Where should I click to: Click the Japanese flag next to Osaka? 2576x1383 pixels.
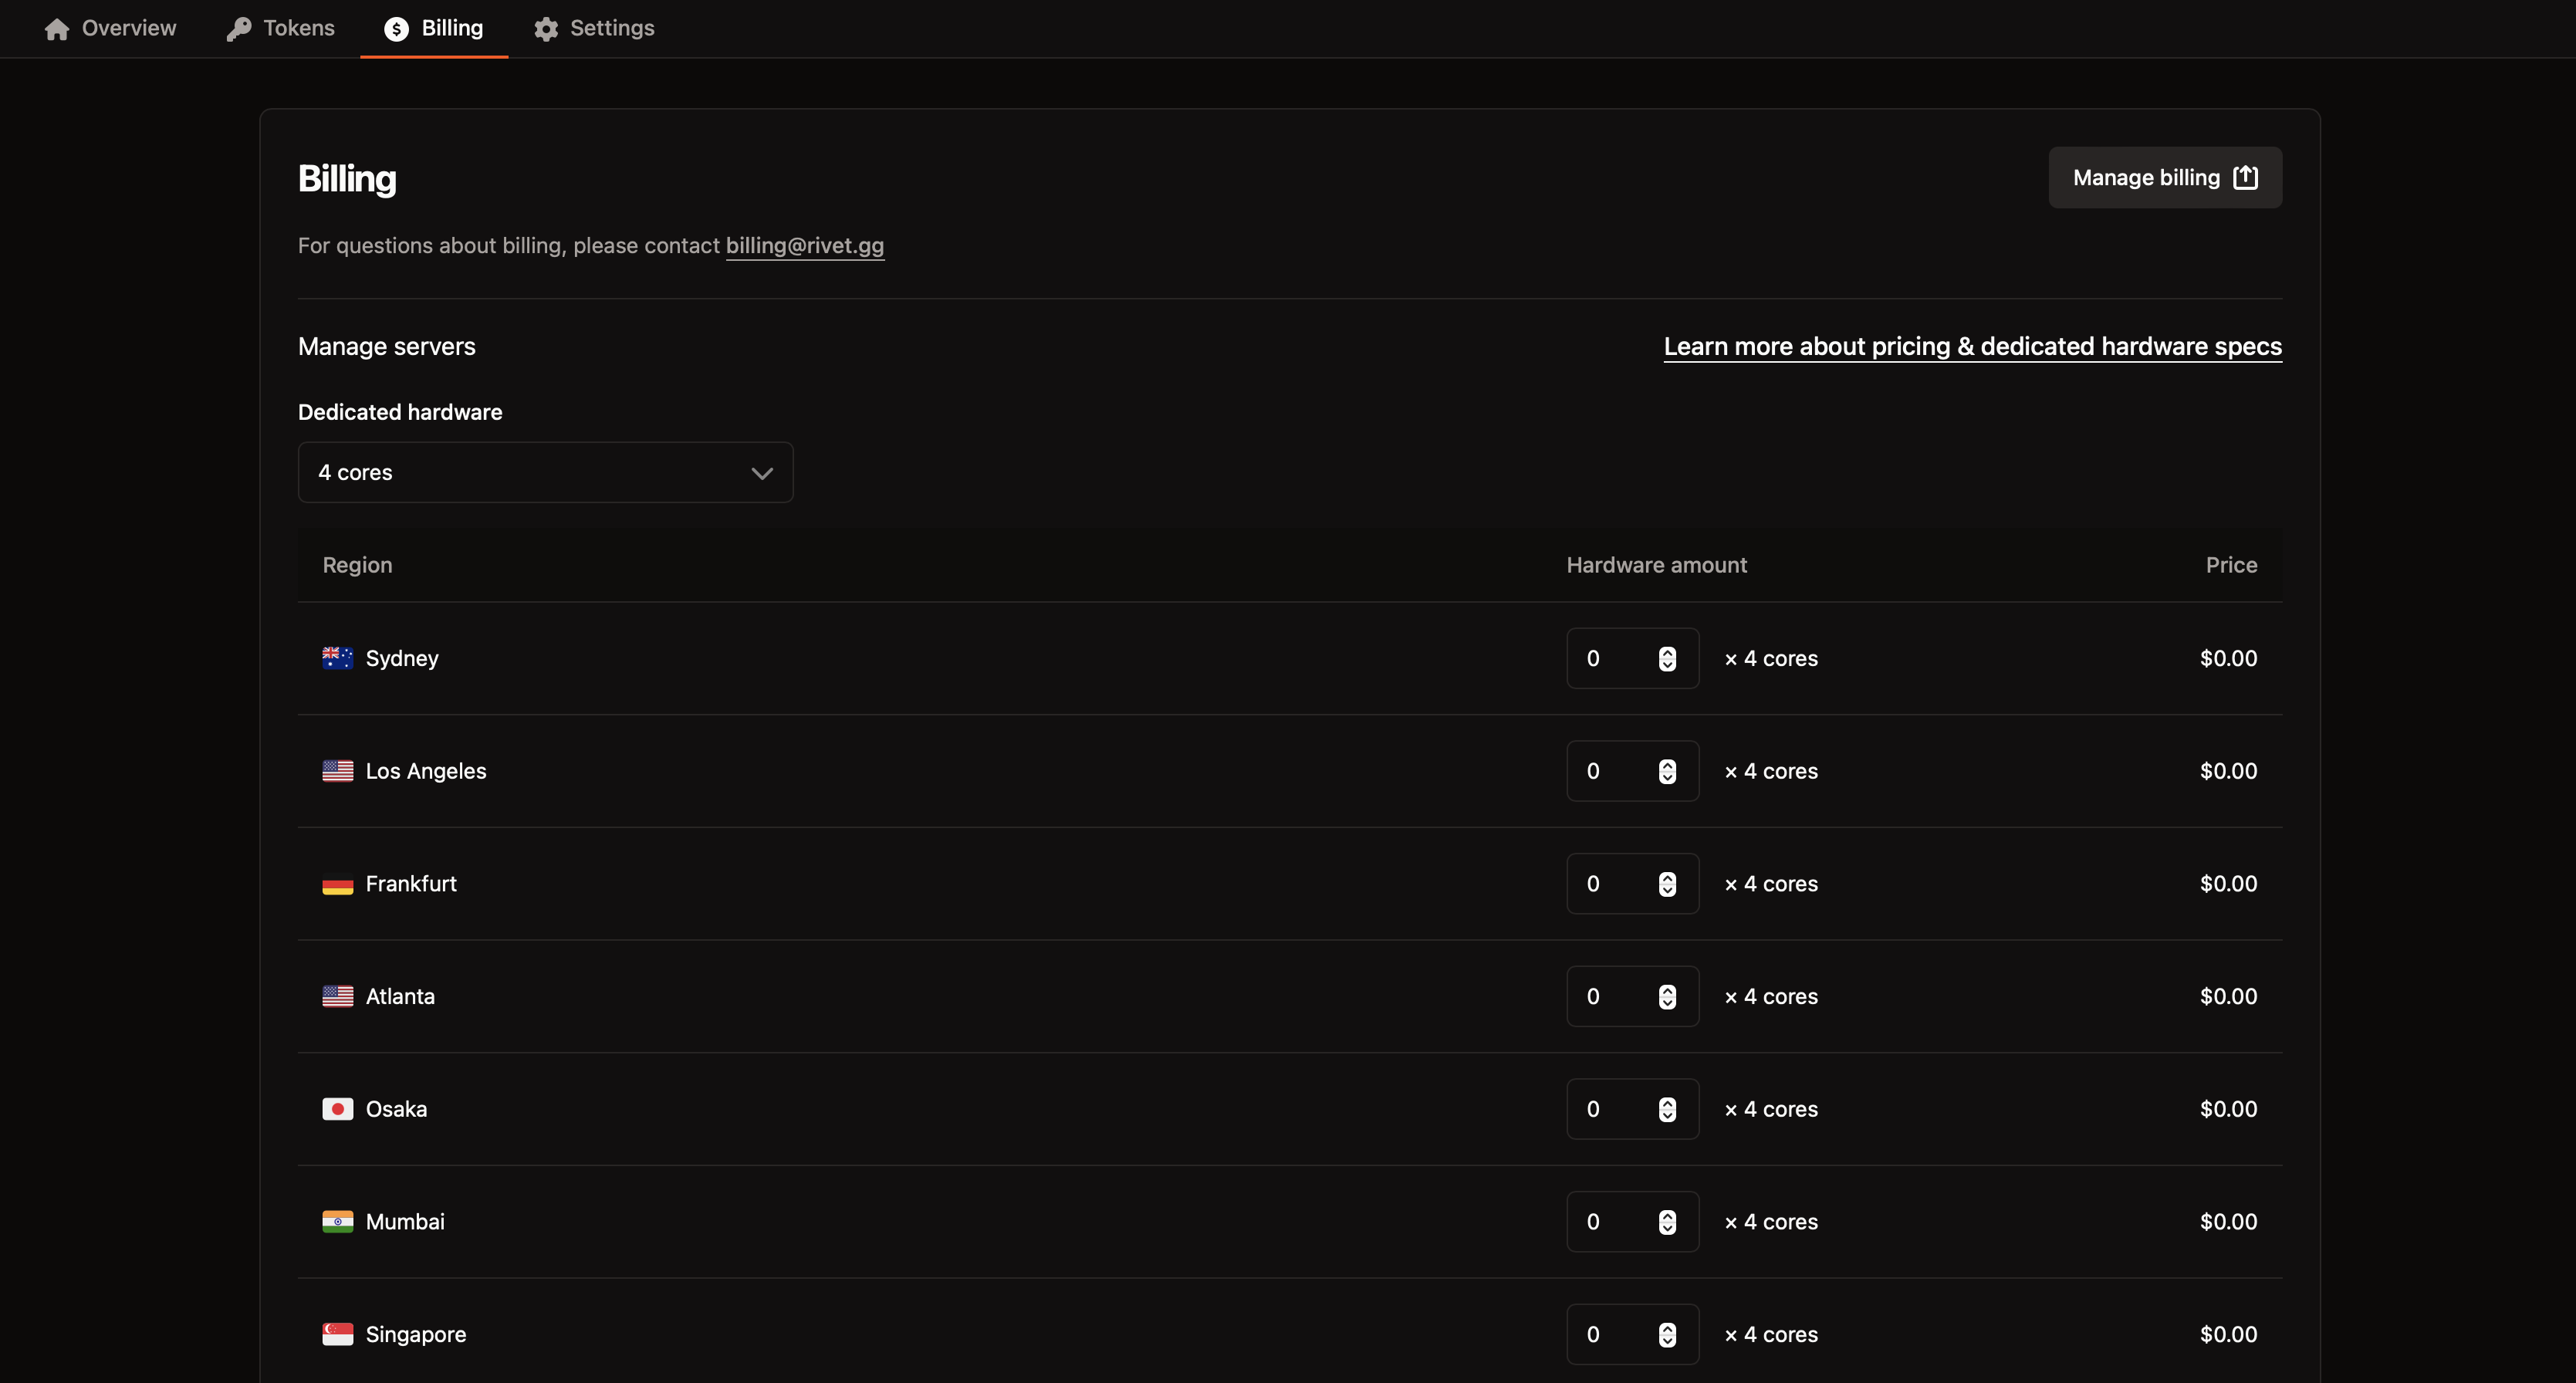pos(337,1109)
